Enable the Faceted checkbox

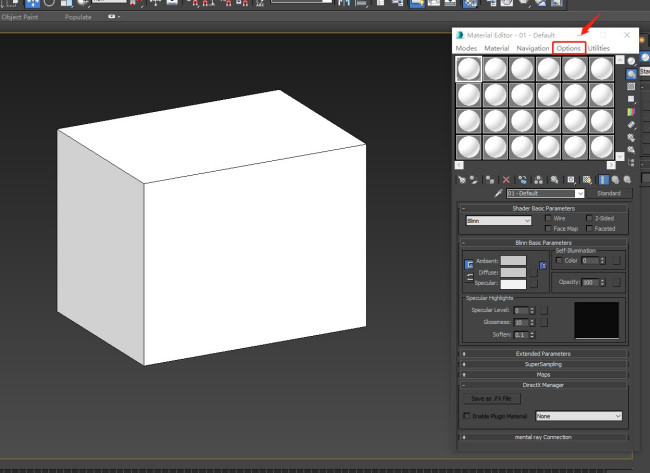click(x=589, y=228)
